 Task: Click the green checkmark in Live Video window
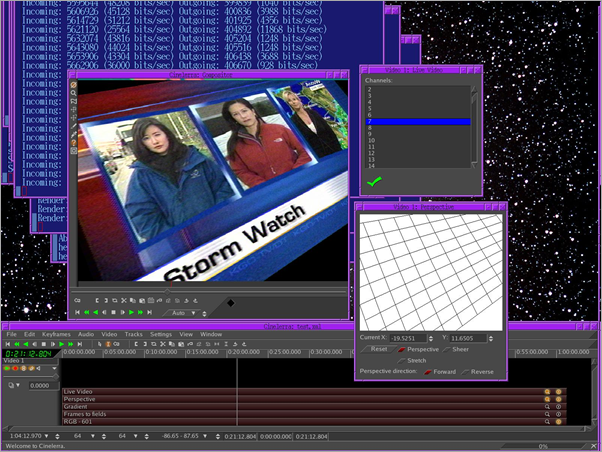tap(374, 181)
